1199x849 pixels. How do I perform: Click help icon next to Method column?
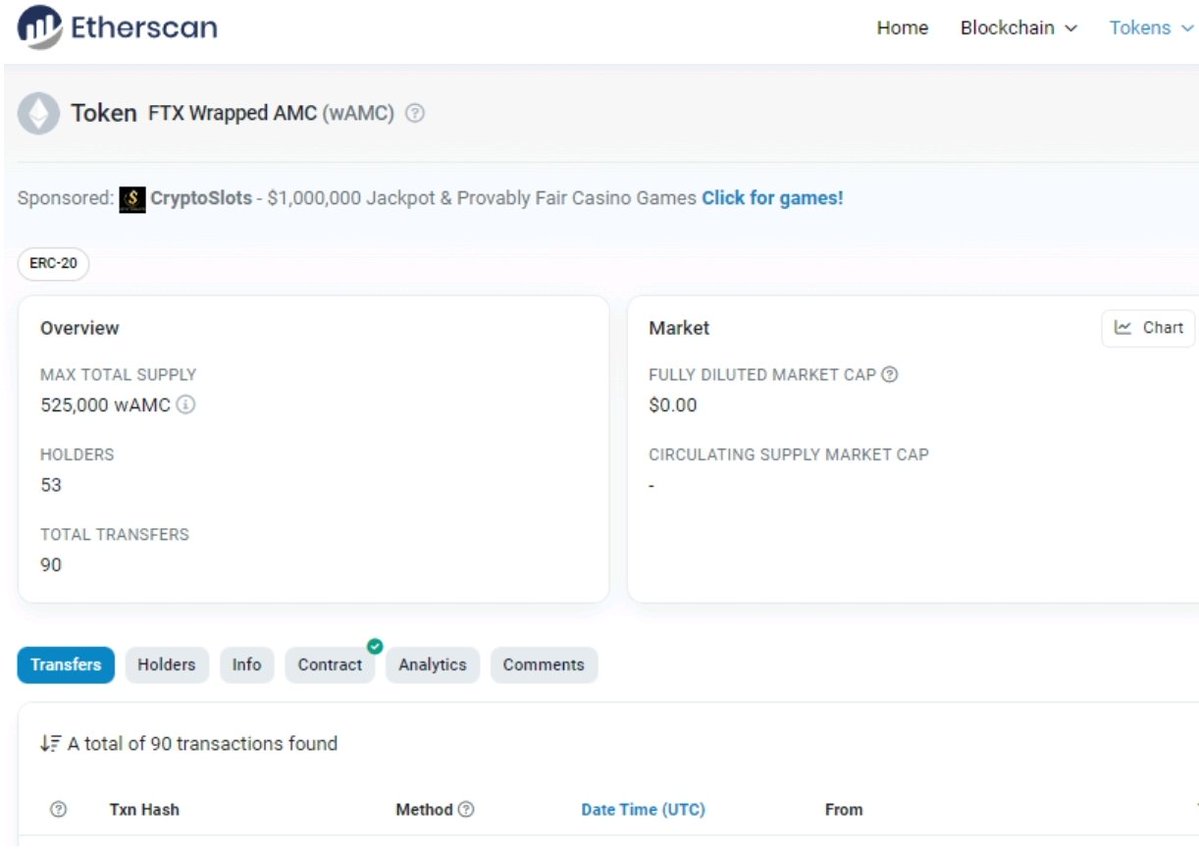click(466, 809)
